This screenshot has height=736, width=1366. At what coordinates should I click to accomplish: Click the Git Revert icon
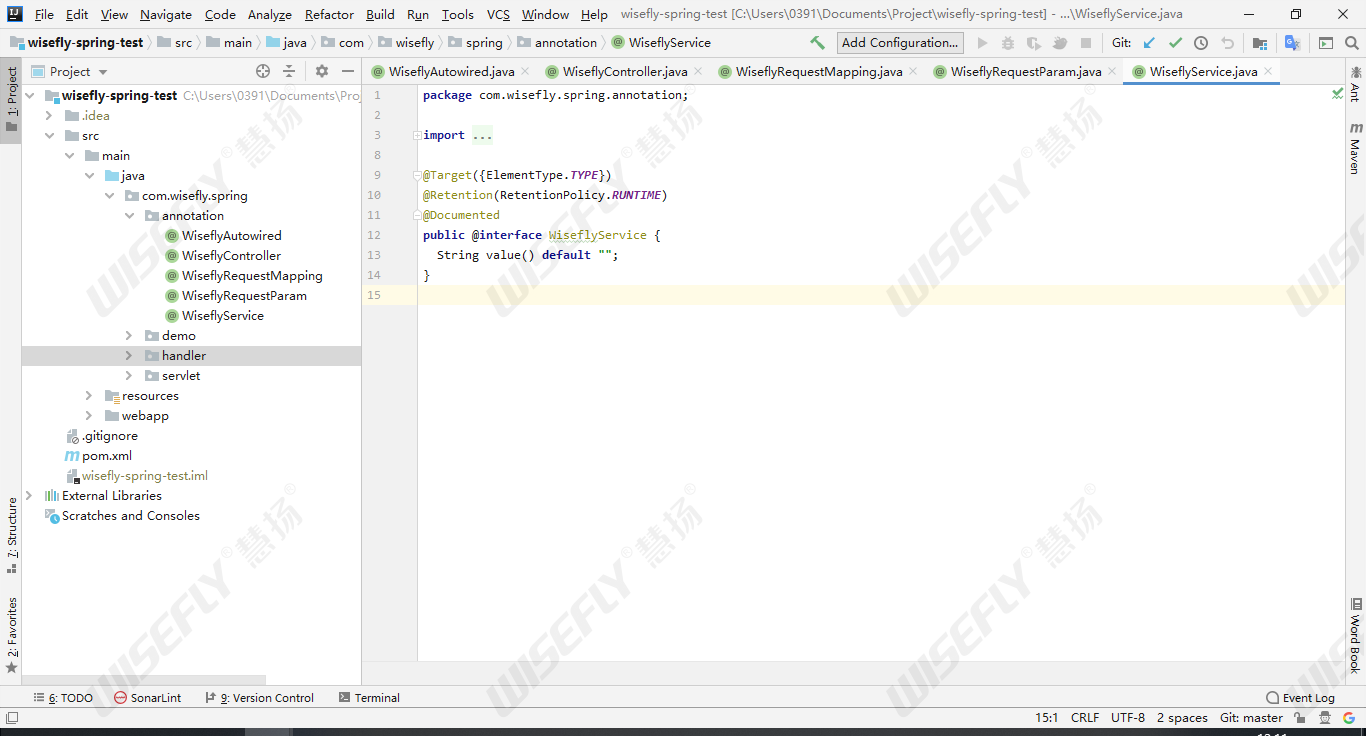click(1227, 43)
